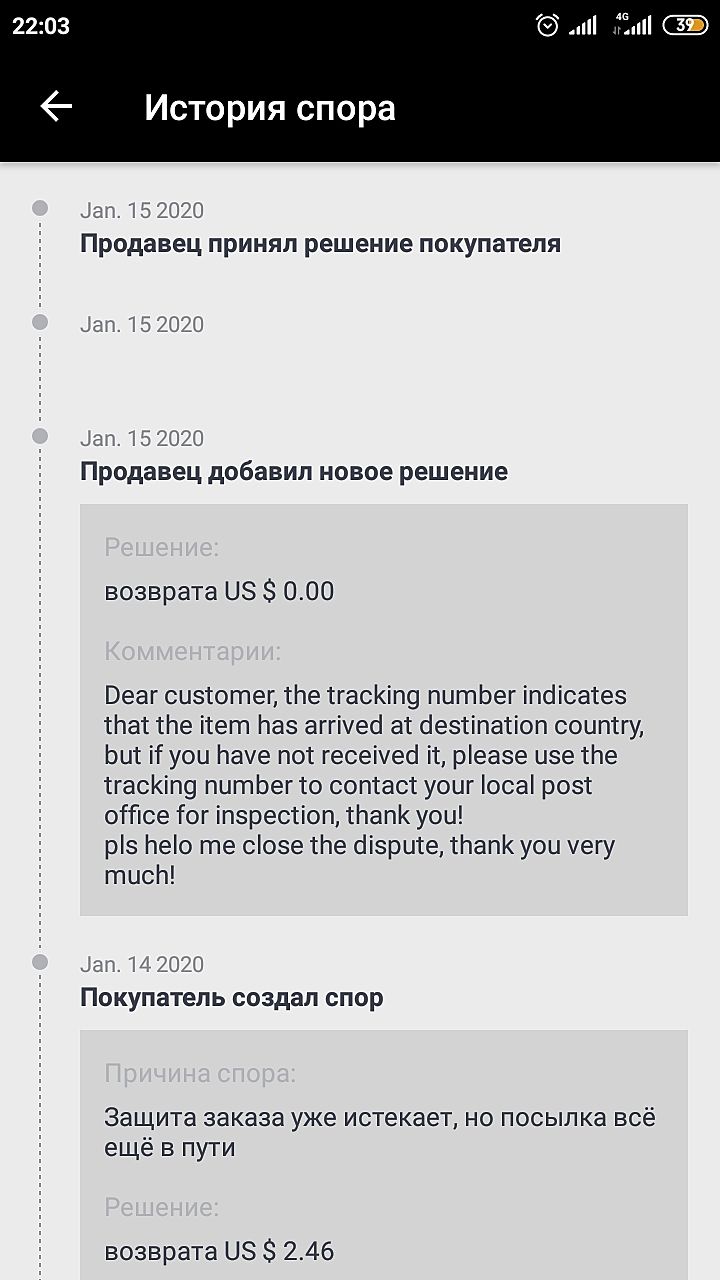Tap the "Причина спора:" label
The image size is (720, 1280).
click(200, 1074)
